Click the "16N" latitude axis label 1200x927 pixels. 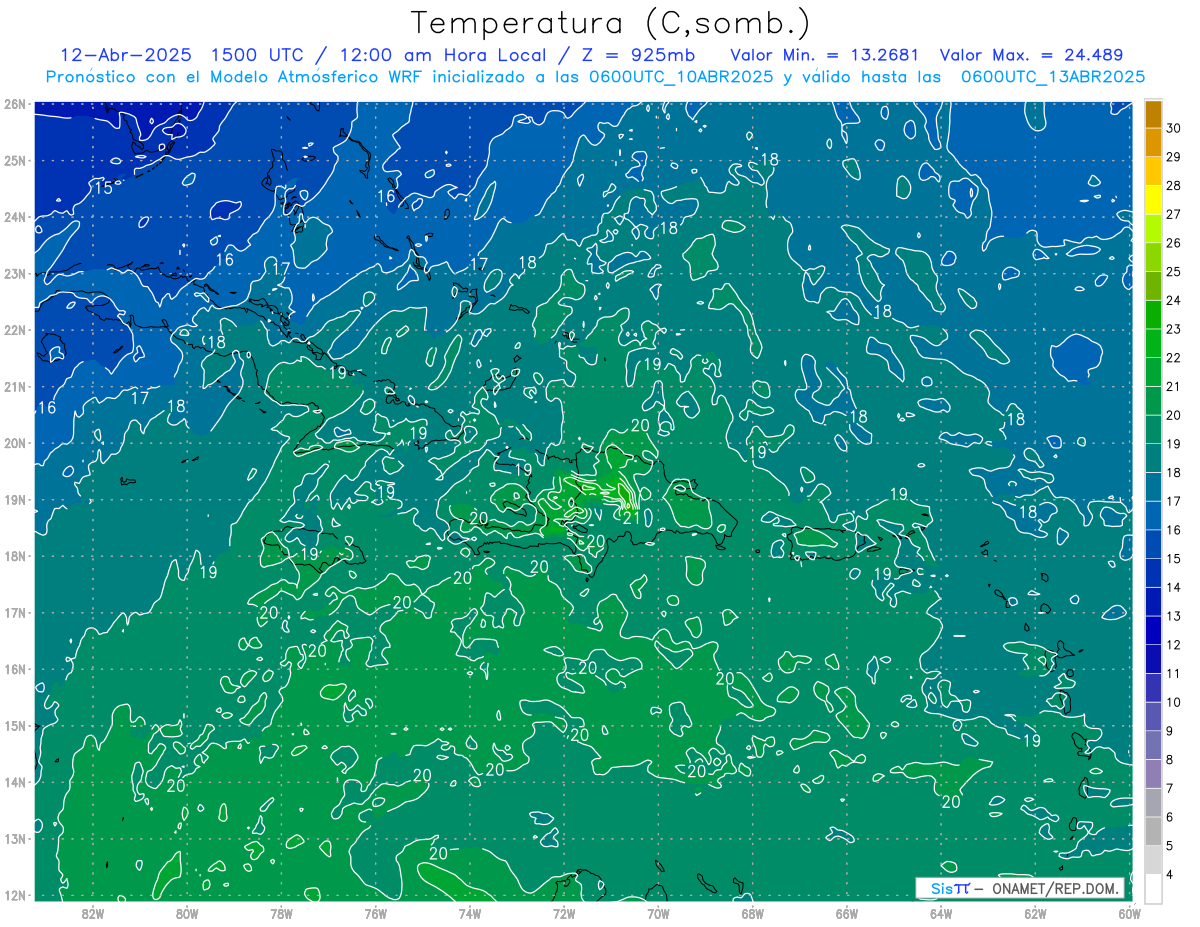[x=15, y=669]
